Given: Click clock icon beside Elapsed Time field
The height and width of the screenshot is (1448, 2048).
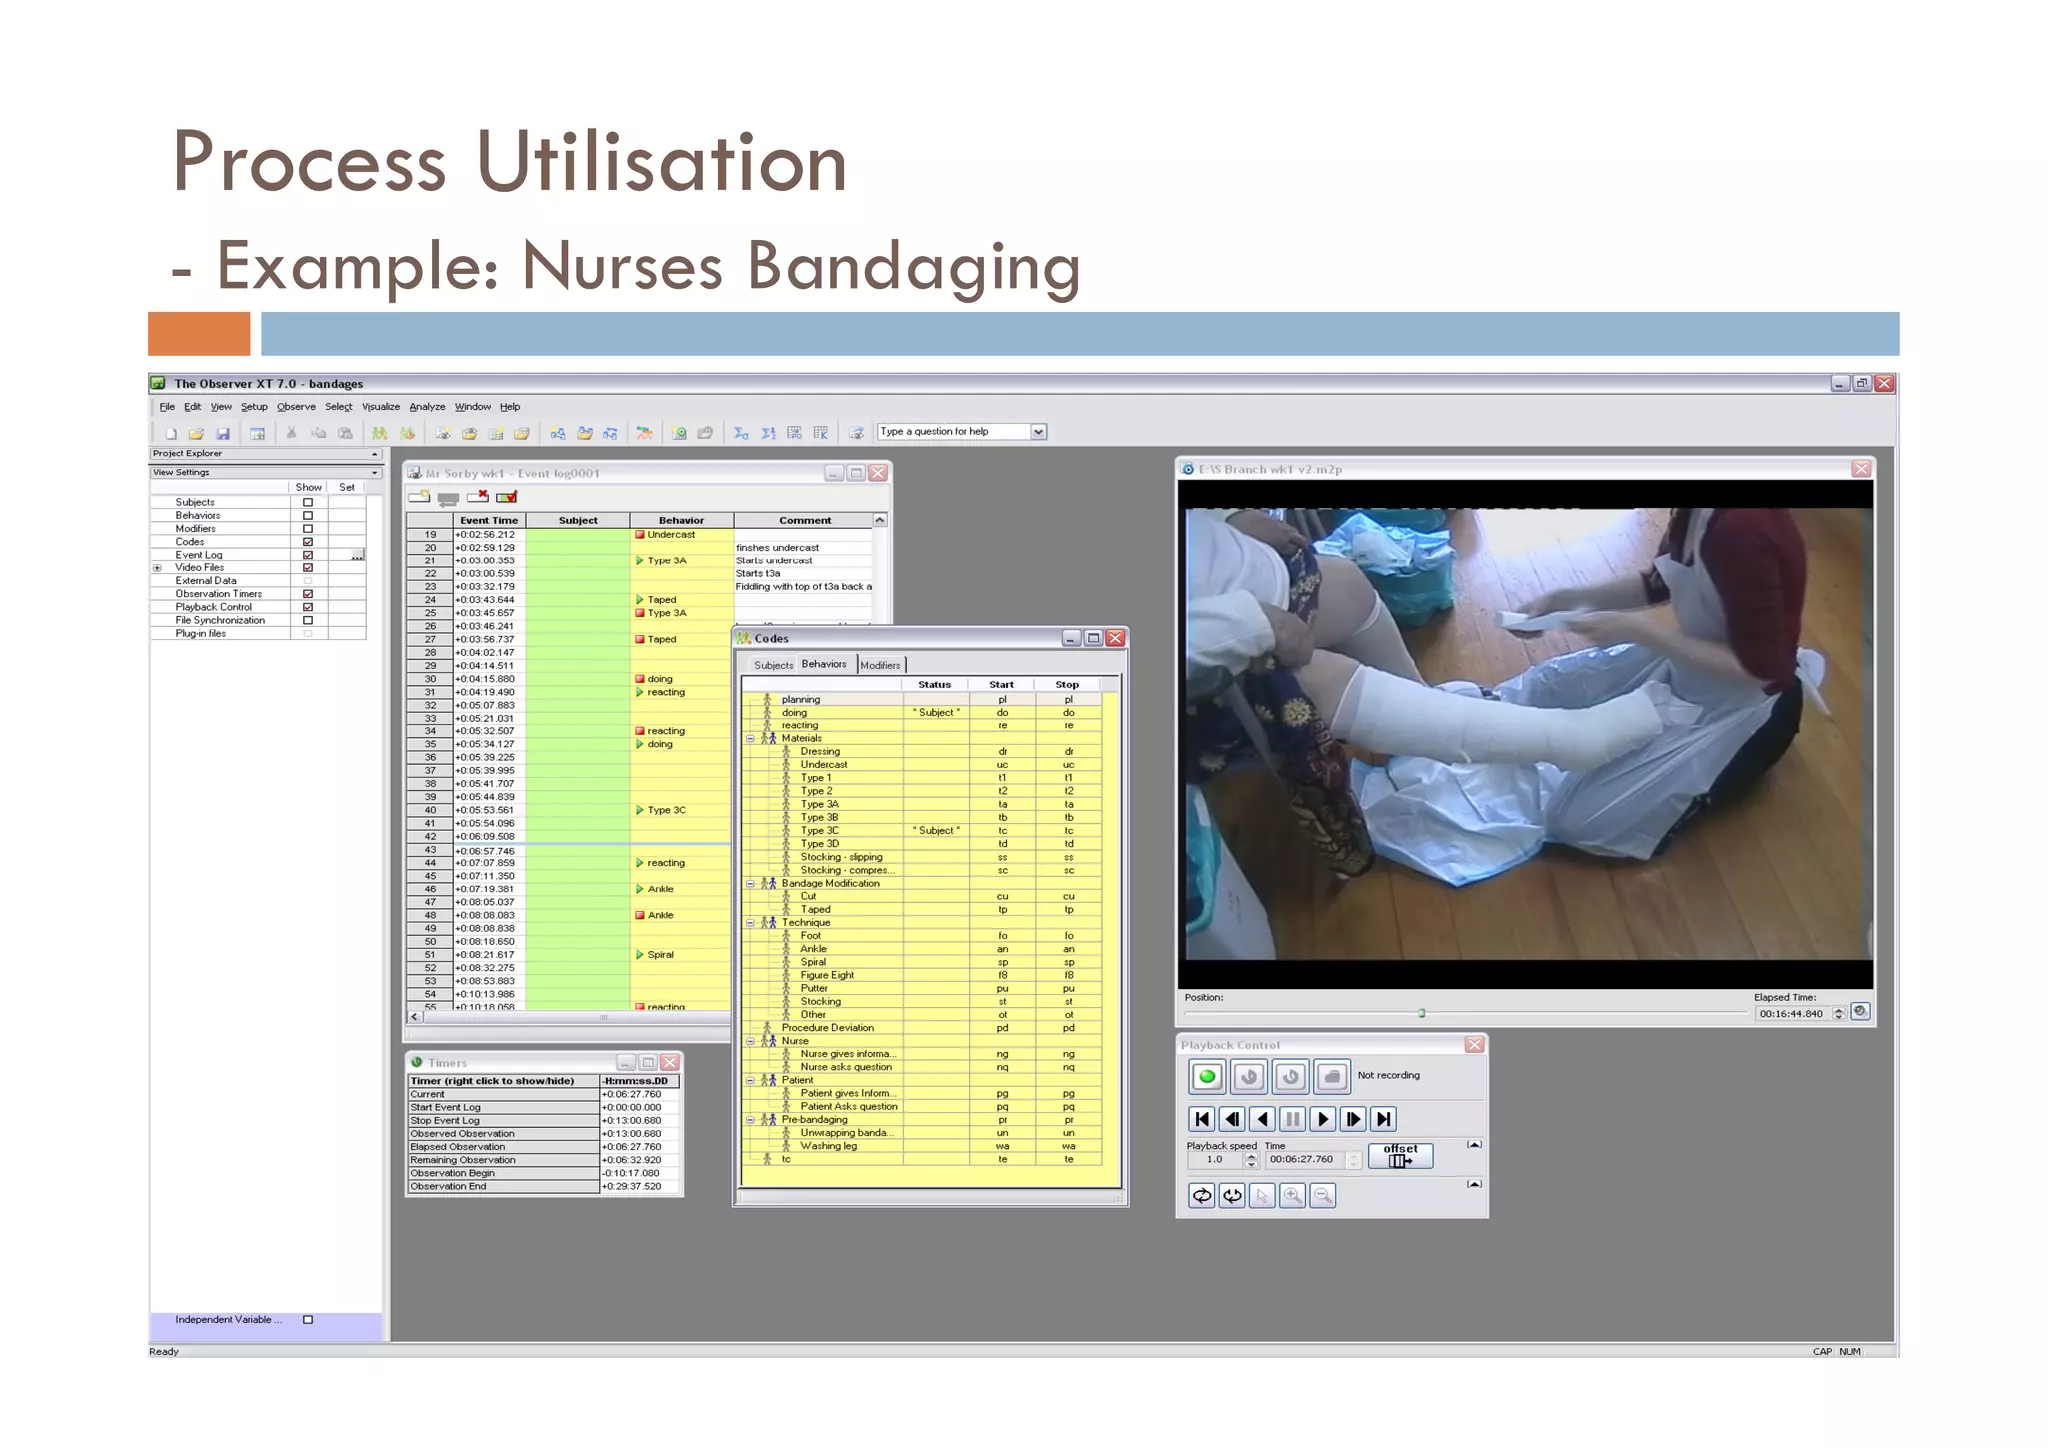Looking at the screenshot, I should point(1860,1011).
